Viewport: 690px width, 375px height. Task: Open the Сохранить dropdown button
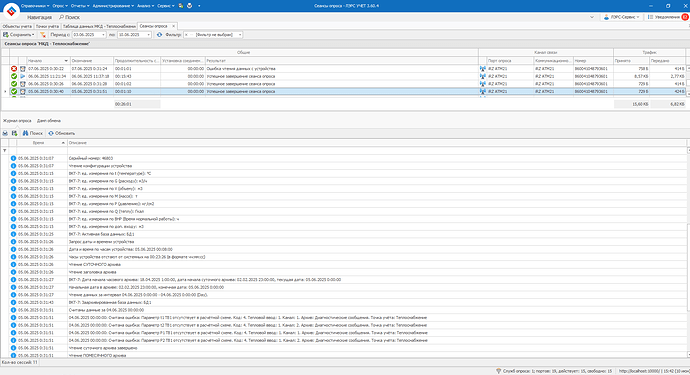[19, 35]
